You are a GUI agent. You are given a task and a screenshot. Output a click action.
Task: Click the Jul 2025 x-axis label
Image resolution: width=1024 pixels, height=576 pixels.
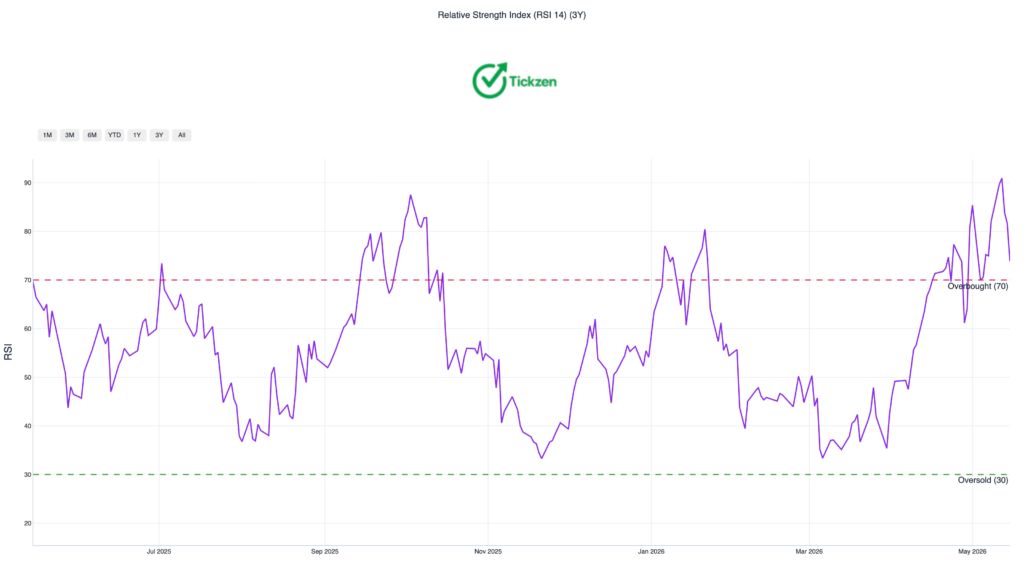pos(159,552)
